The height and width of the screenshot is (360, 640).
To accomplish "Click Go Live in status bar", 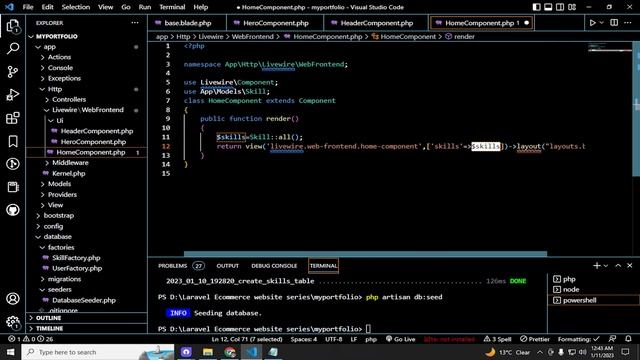I will tap(400, 339).
